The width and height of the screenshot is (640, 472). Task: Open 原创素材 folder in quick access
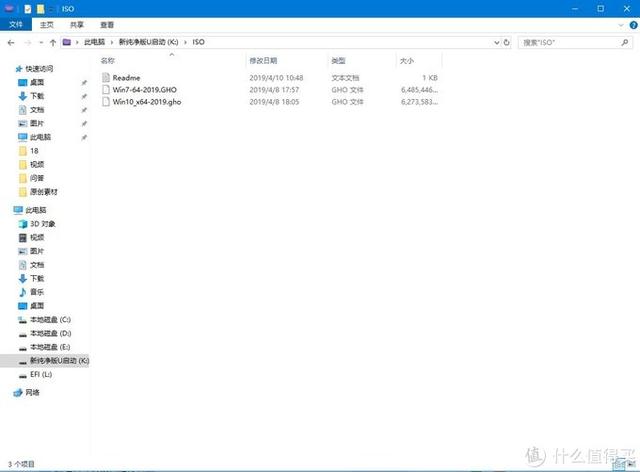[44, 192]
